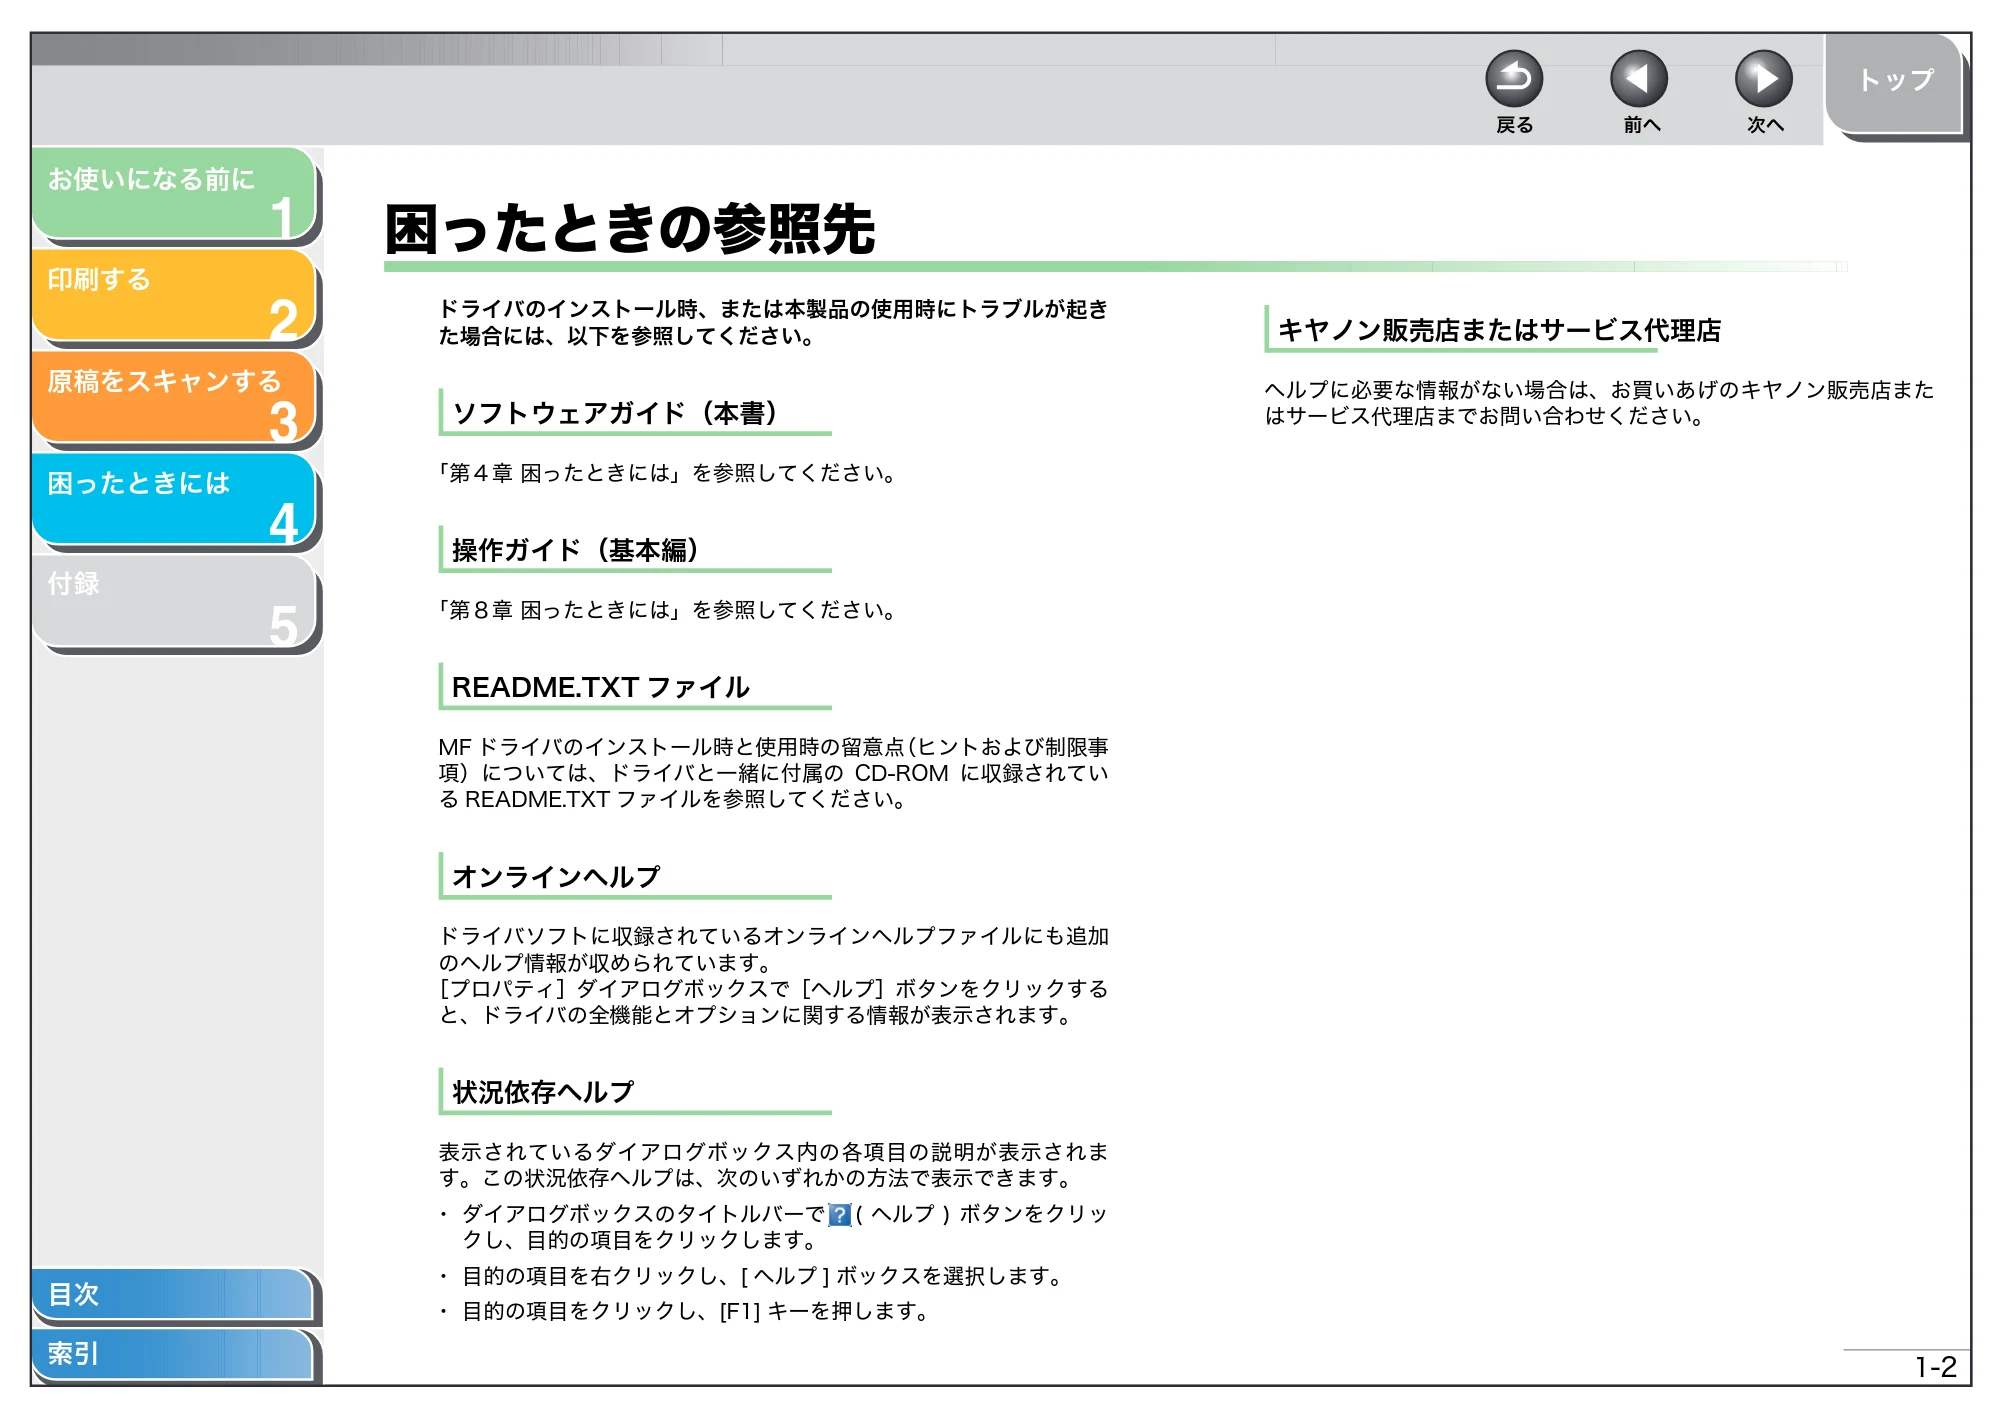Viewport: 2000px width, 1415px height.
Task: Click paragraph starting ヘルプに必要な情報がない場合は
Action: (1599, 403)
